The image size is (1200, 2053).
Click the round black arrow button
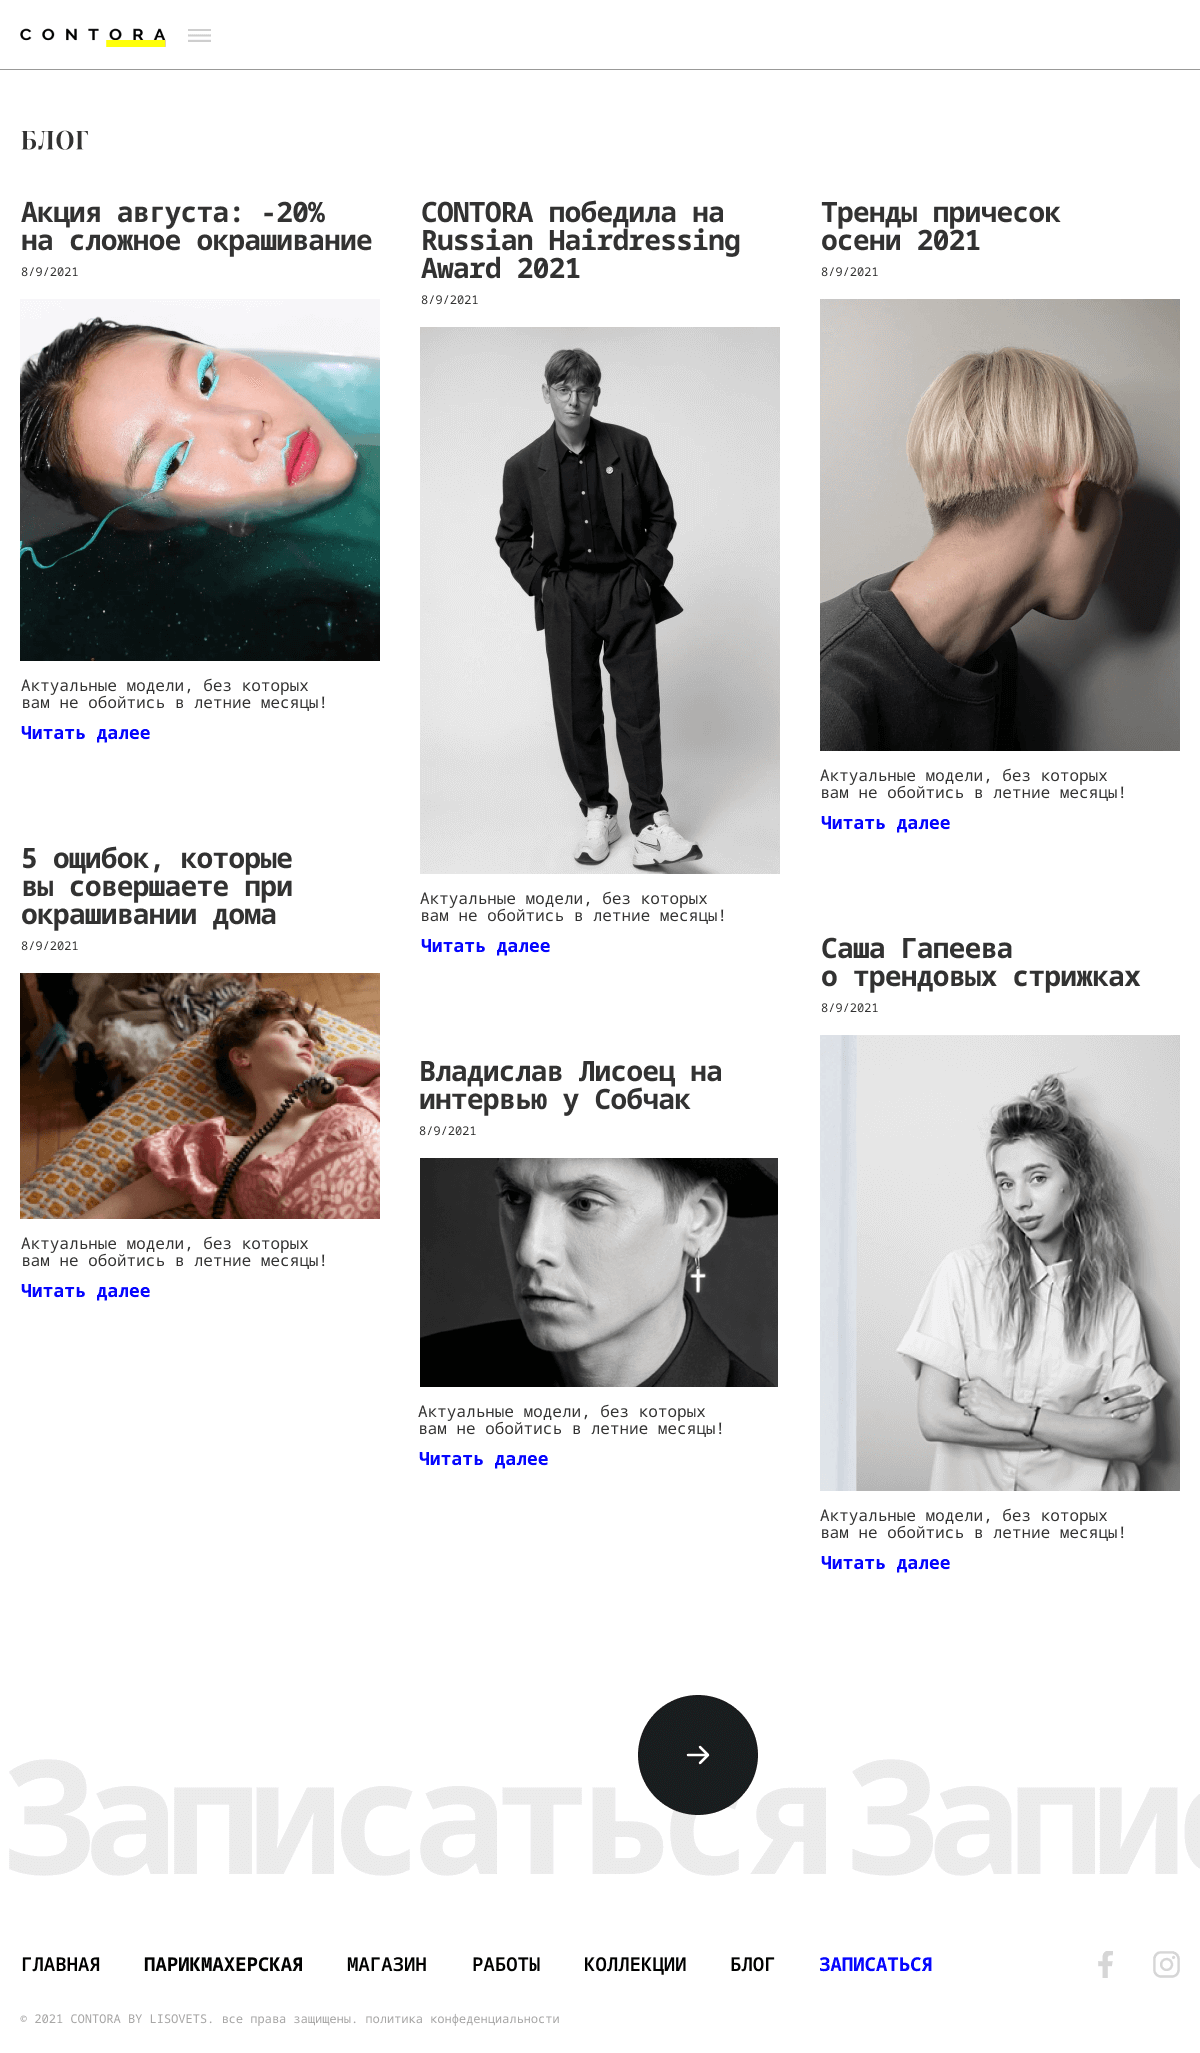[x=698, y=1754]
